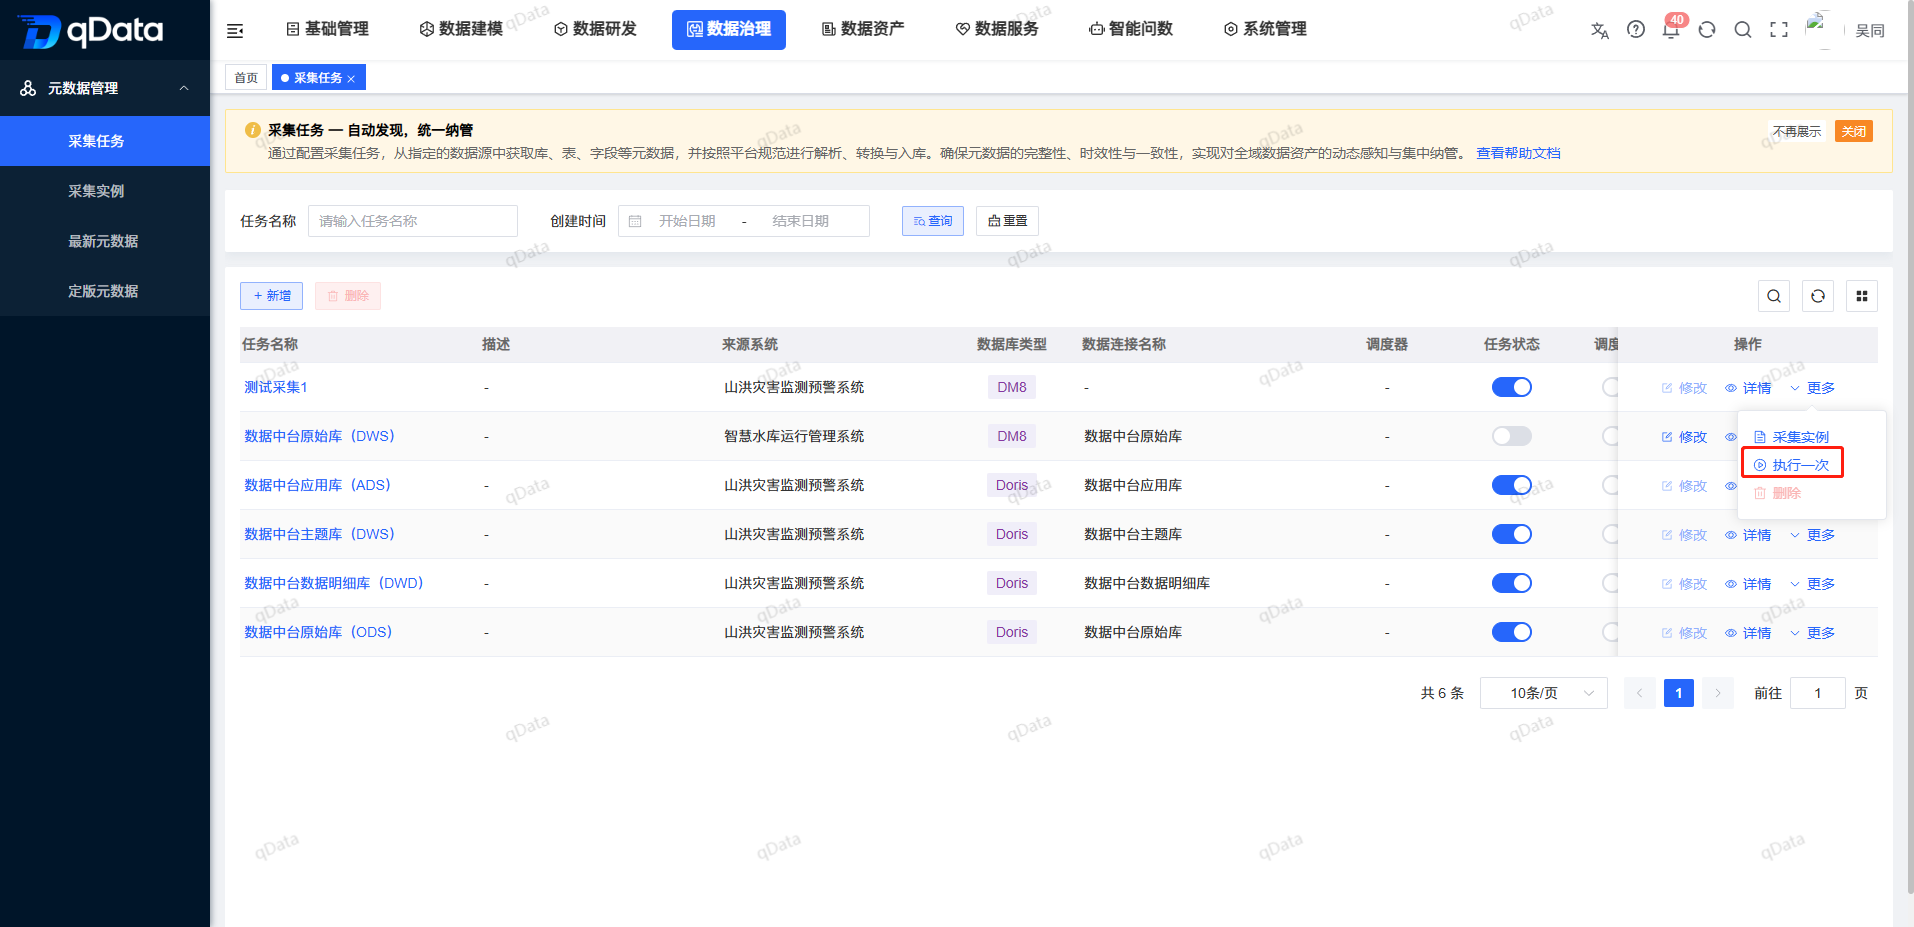Open 系统管理 top menu
Screen dimensions: 1914x927
coord(1265,29)
